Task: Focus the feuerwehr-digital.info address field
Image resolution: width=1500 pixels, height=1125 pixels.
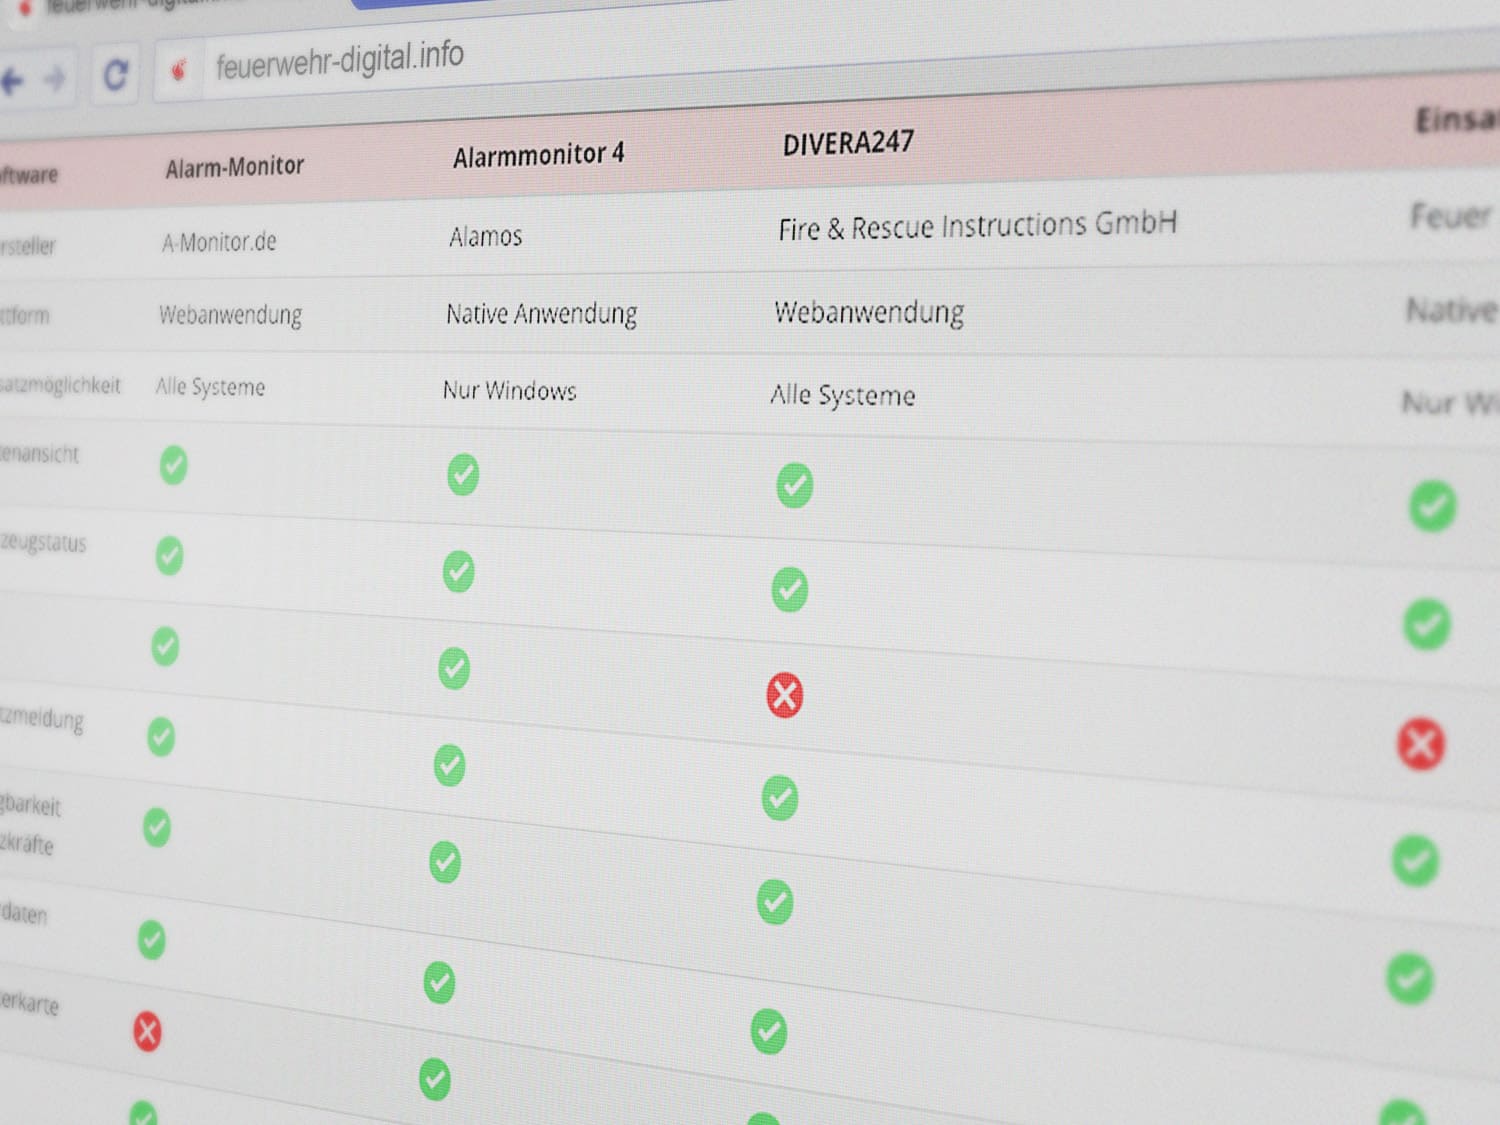Action: click(x=339, y=61)
